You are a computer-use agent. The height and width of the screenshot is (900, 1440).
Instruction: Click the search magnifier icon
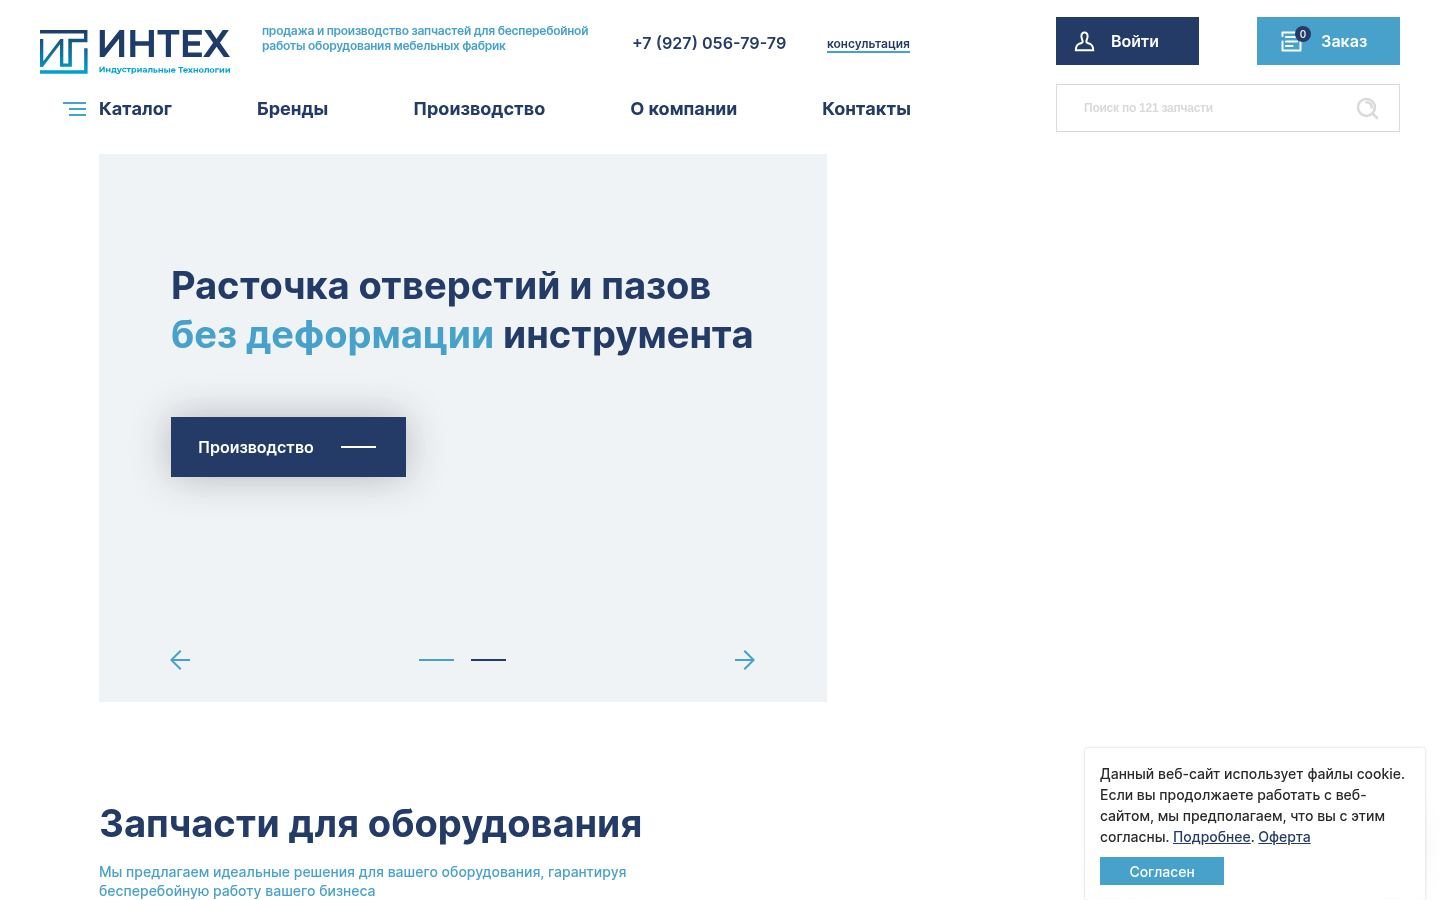pos(1367,108)
